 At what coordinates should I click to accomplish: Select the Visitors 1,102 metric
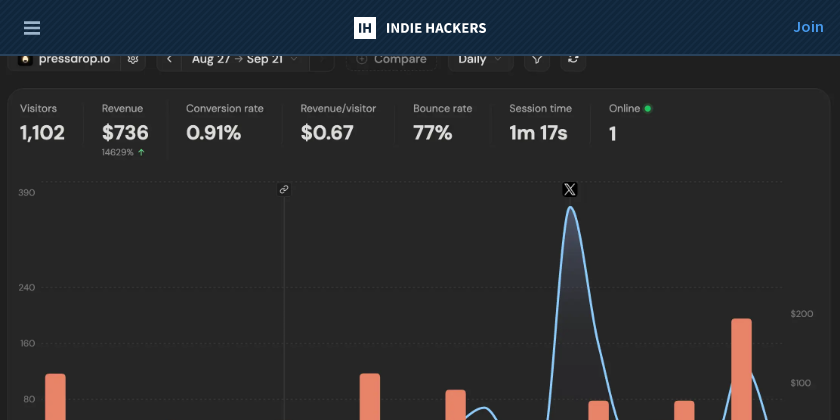[x=42, y=124]
